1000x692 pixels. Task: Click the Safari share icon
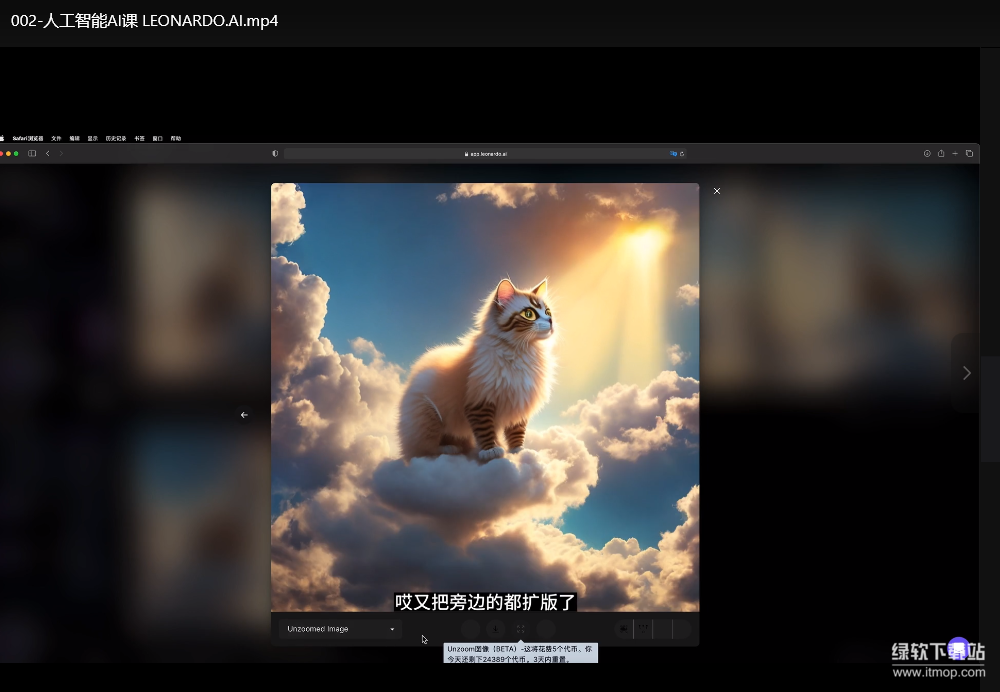coord(941,153)
